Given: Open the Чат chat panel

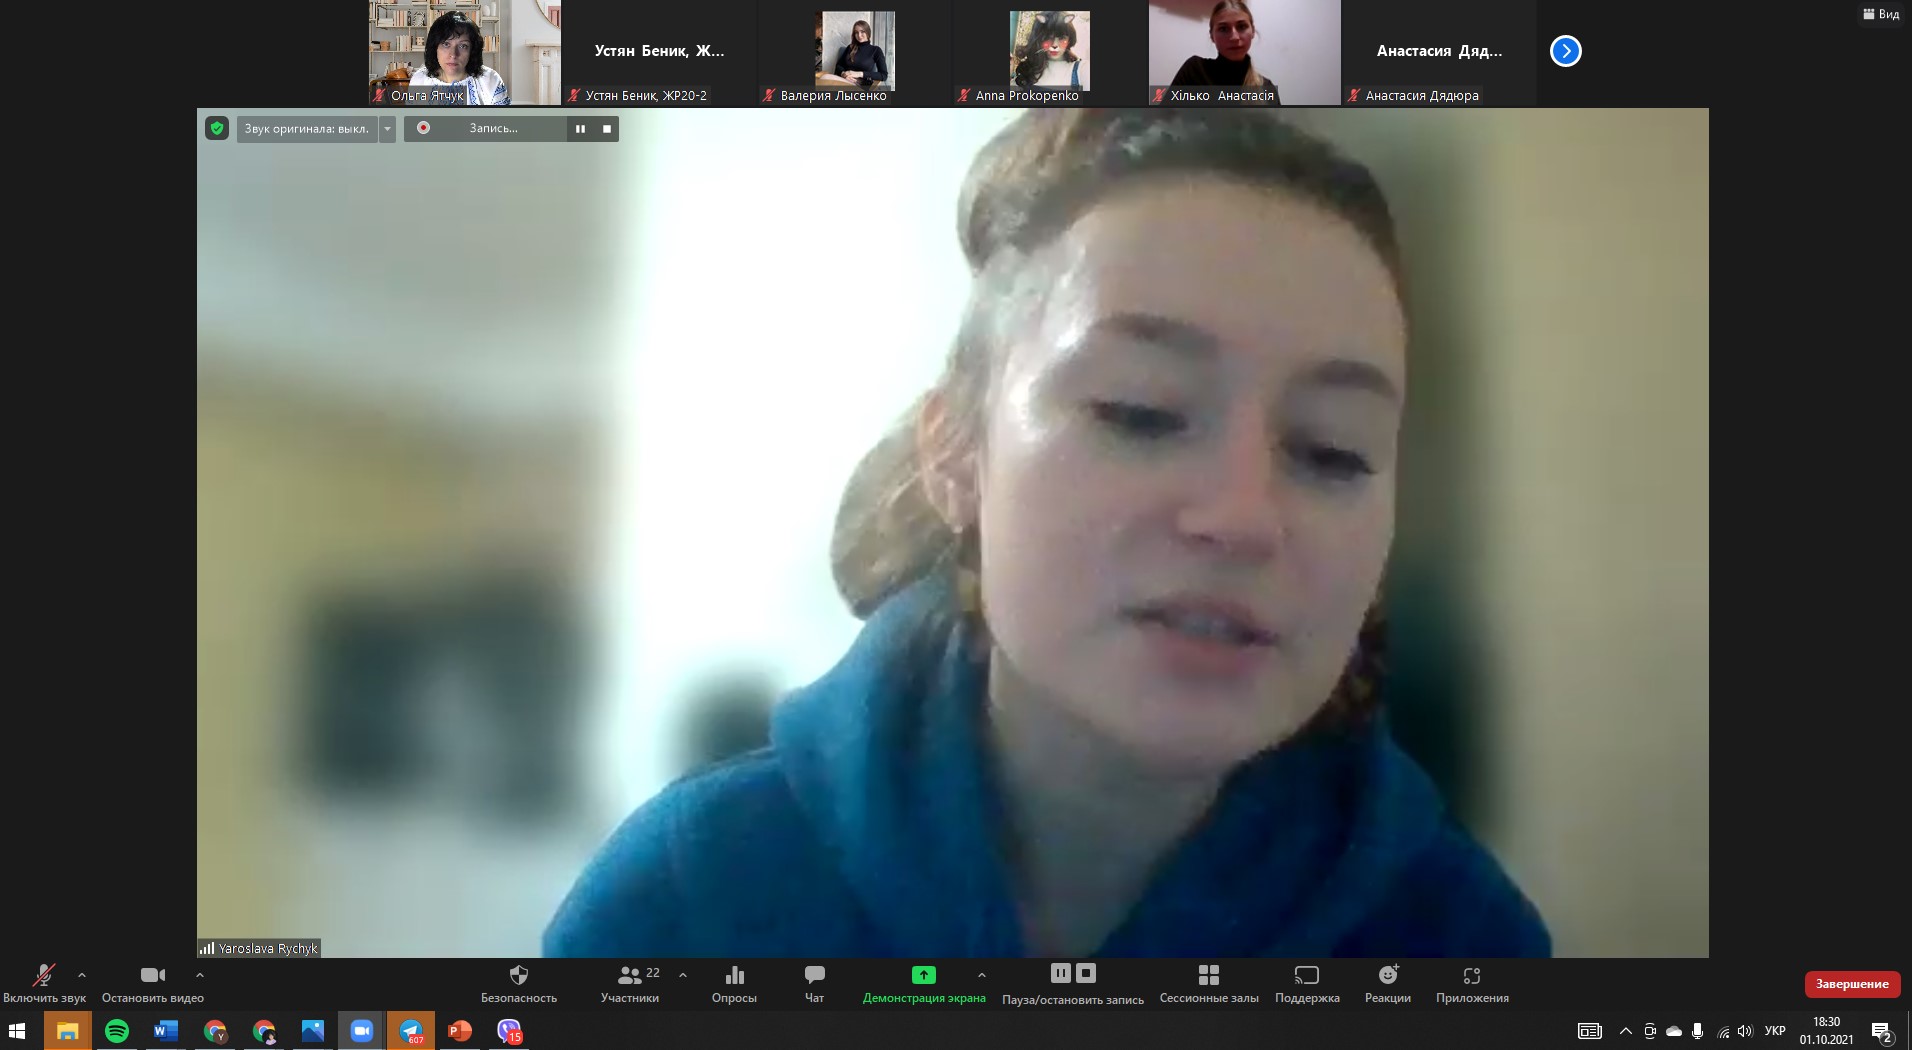Looking at the screenshot, I should click(815, 984).
